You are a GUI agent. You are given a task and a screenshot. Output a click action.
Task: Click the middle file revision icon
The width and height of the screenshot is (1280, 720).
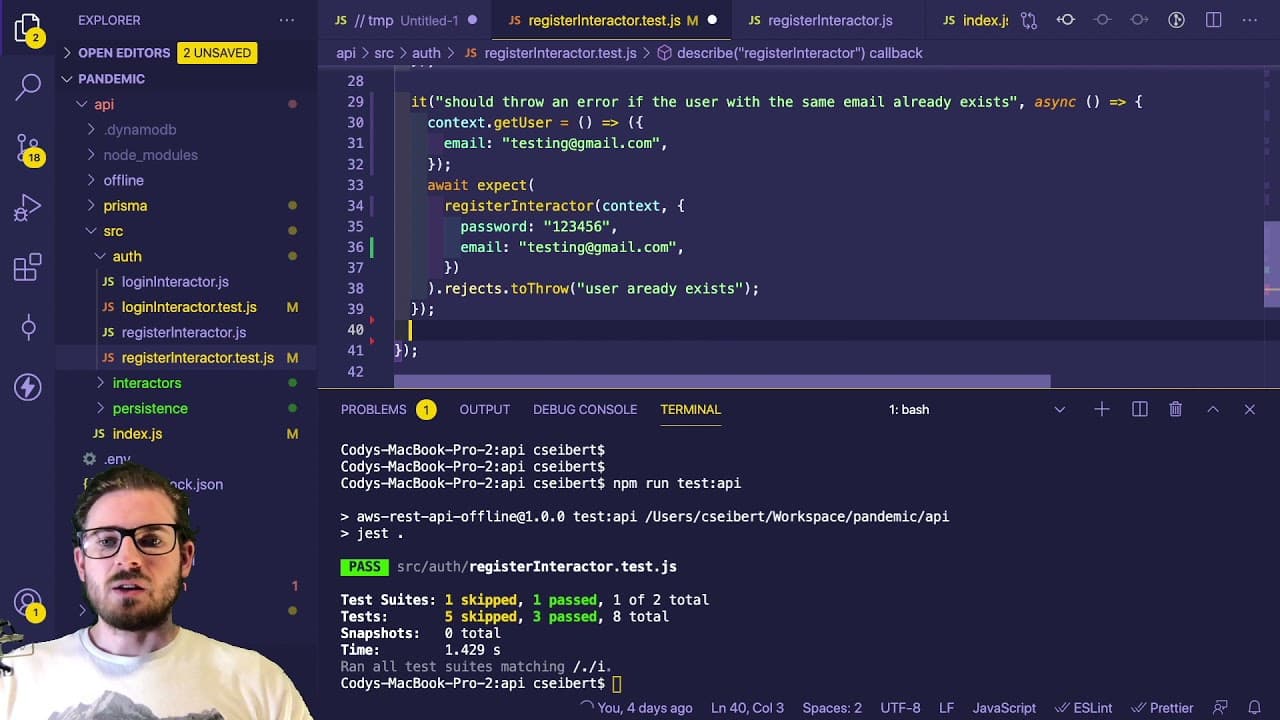[1103, 20]
